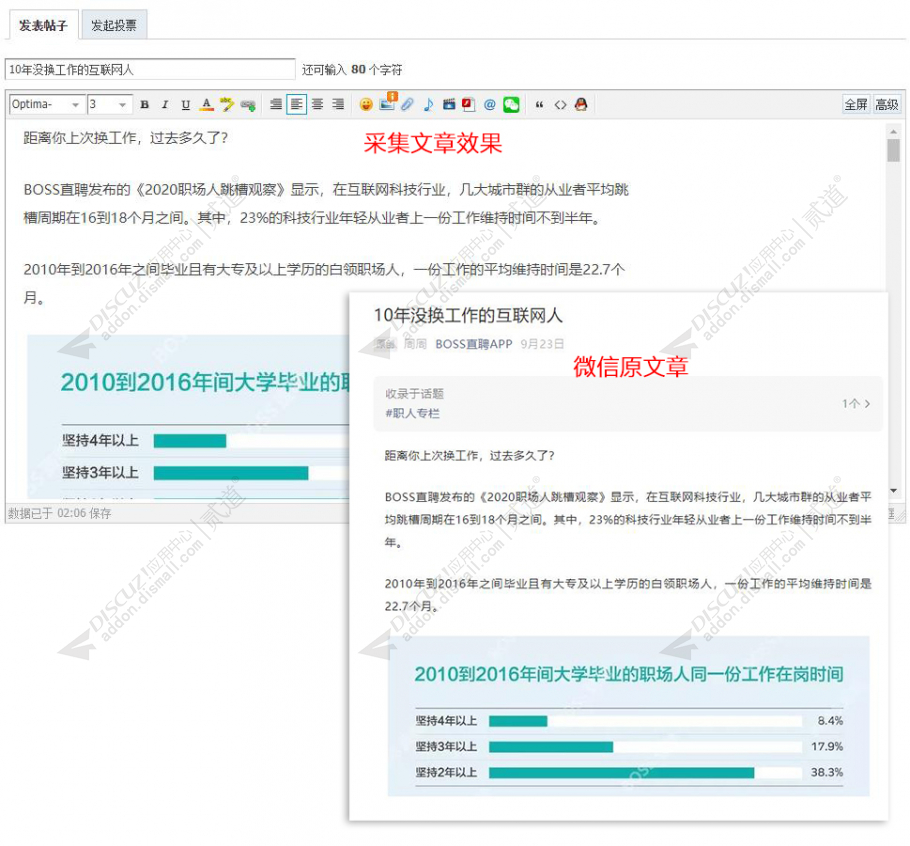Image resolution: width=910 pixels, height=846 pixels.
Task: Insert a quote block
Action: point(540,104)
